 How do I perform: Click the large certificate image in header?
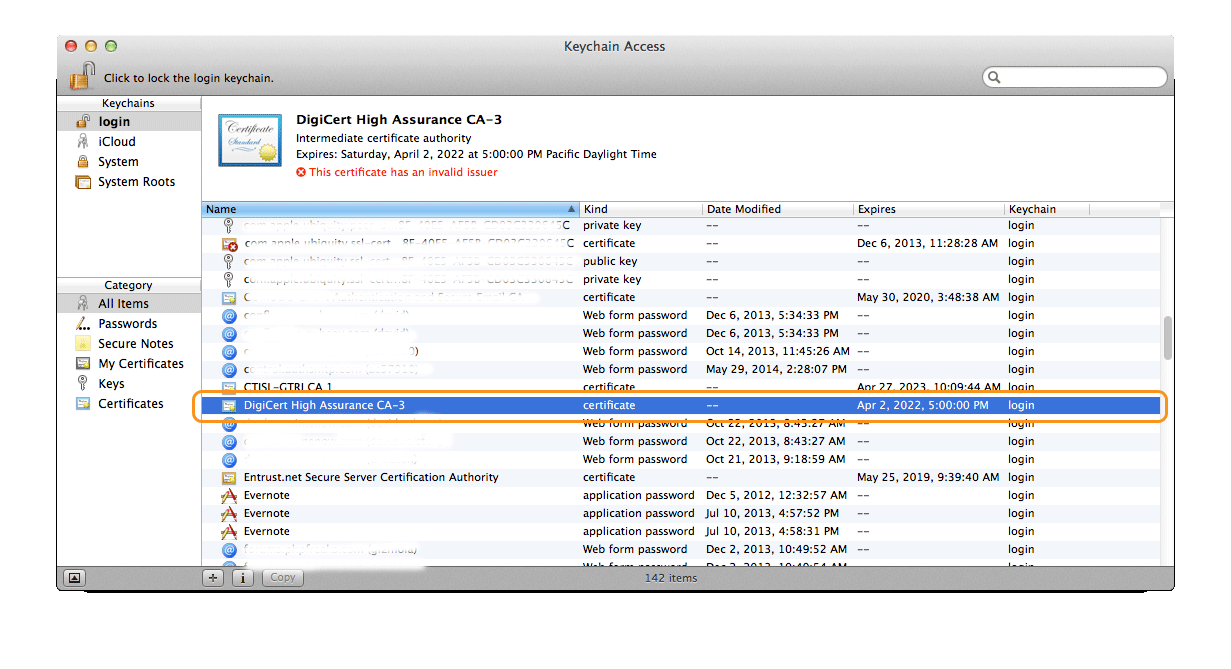tap(250, 140)
